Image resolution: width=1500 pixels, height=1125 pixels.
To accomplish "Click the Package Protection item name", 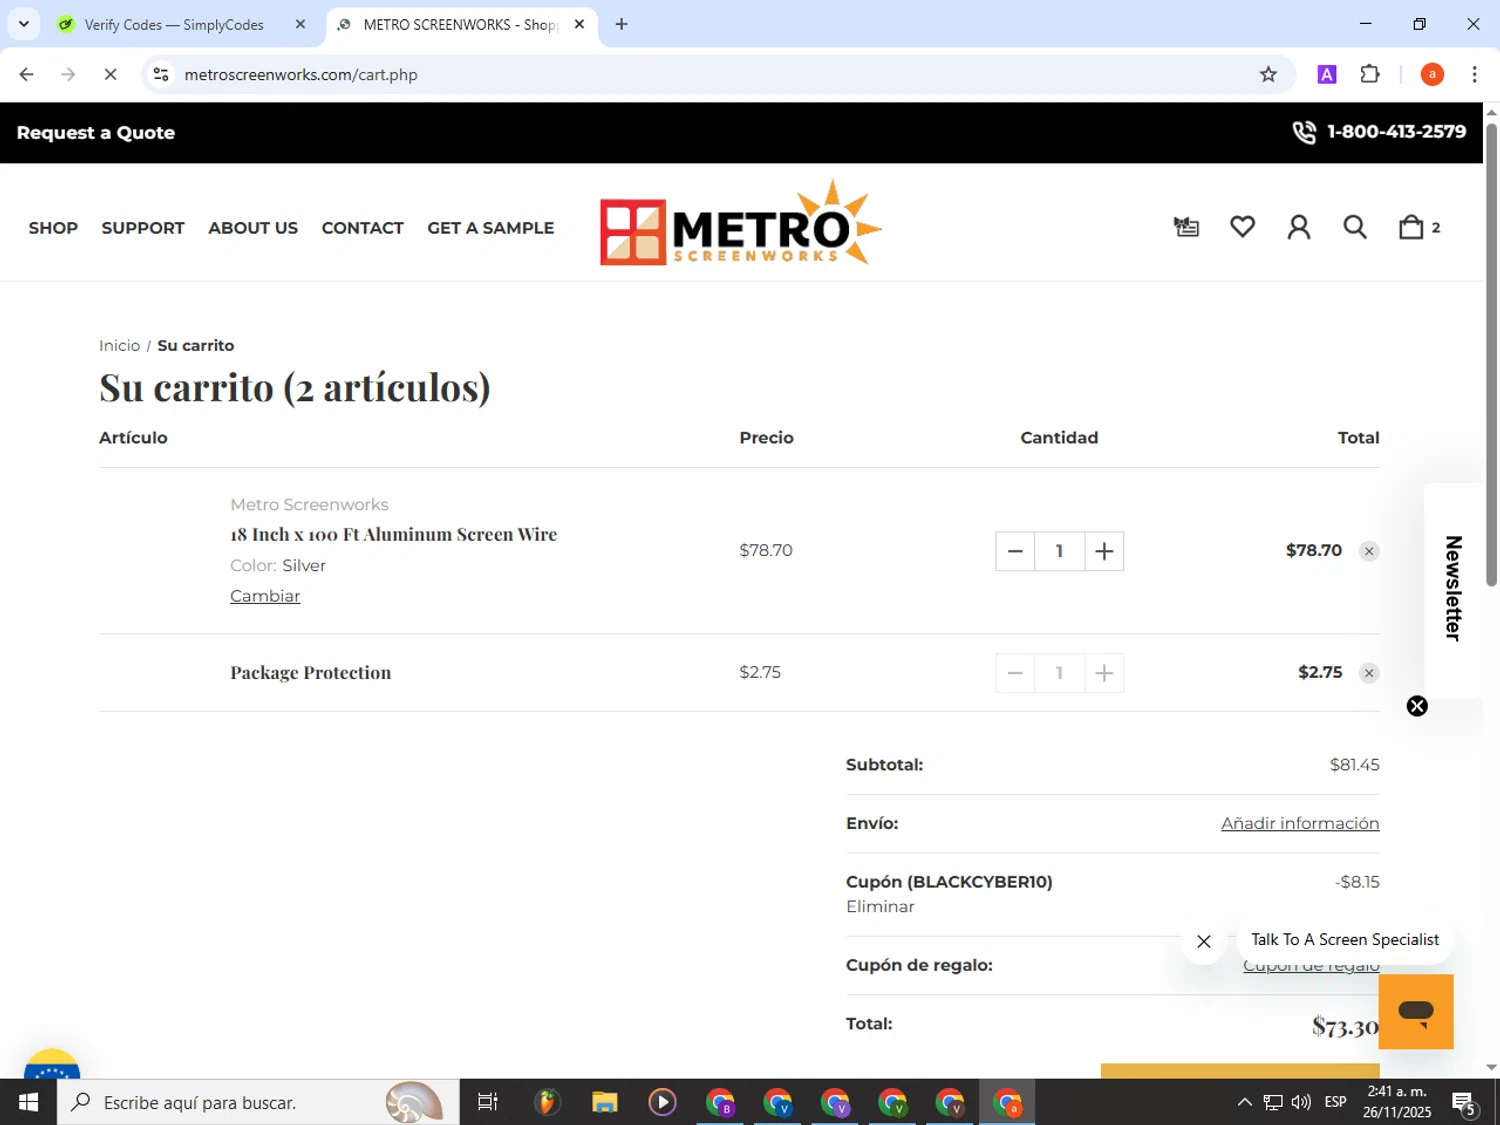I will tap(310, 673).
